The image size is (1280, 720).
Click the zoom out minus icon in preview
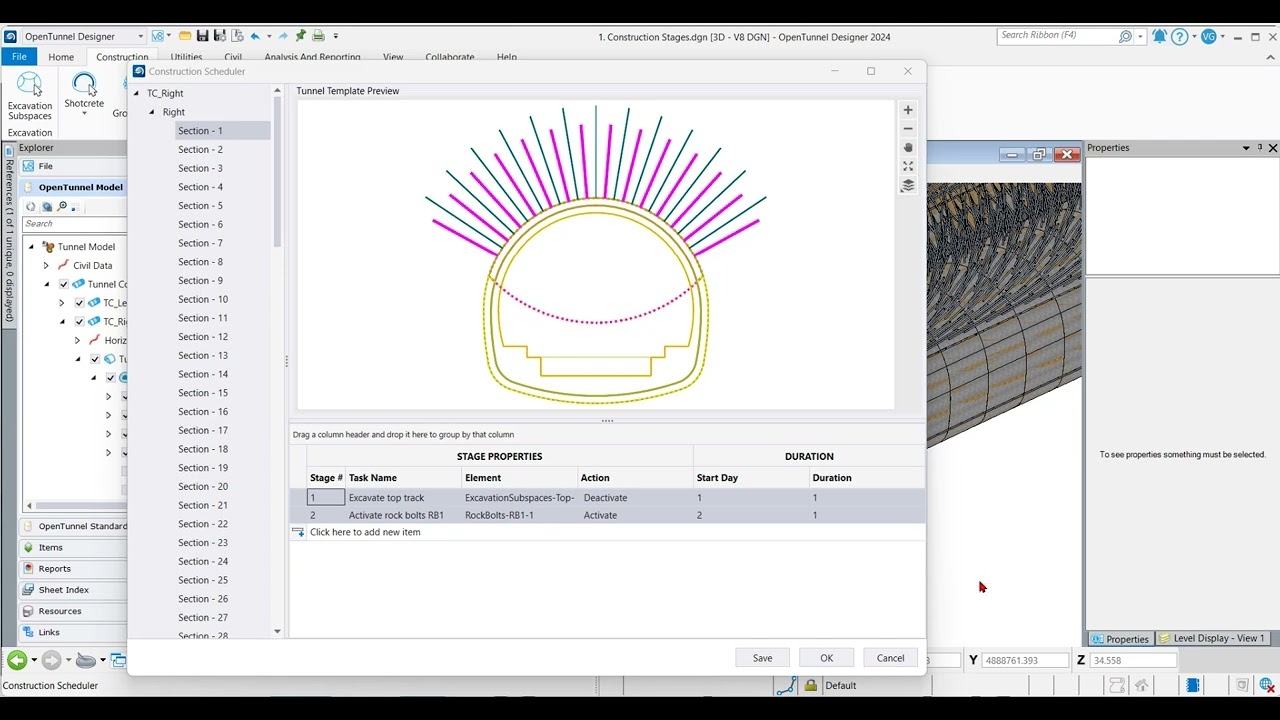pos(908,129)
